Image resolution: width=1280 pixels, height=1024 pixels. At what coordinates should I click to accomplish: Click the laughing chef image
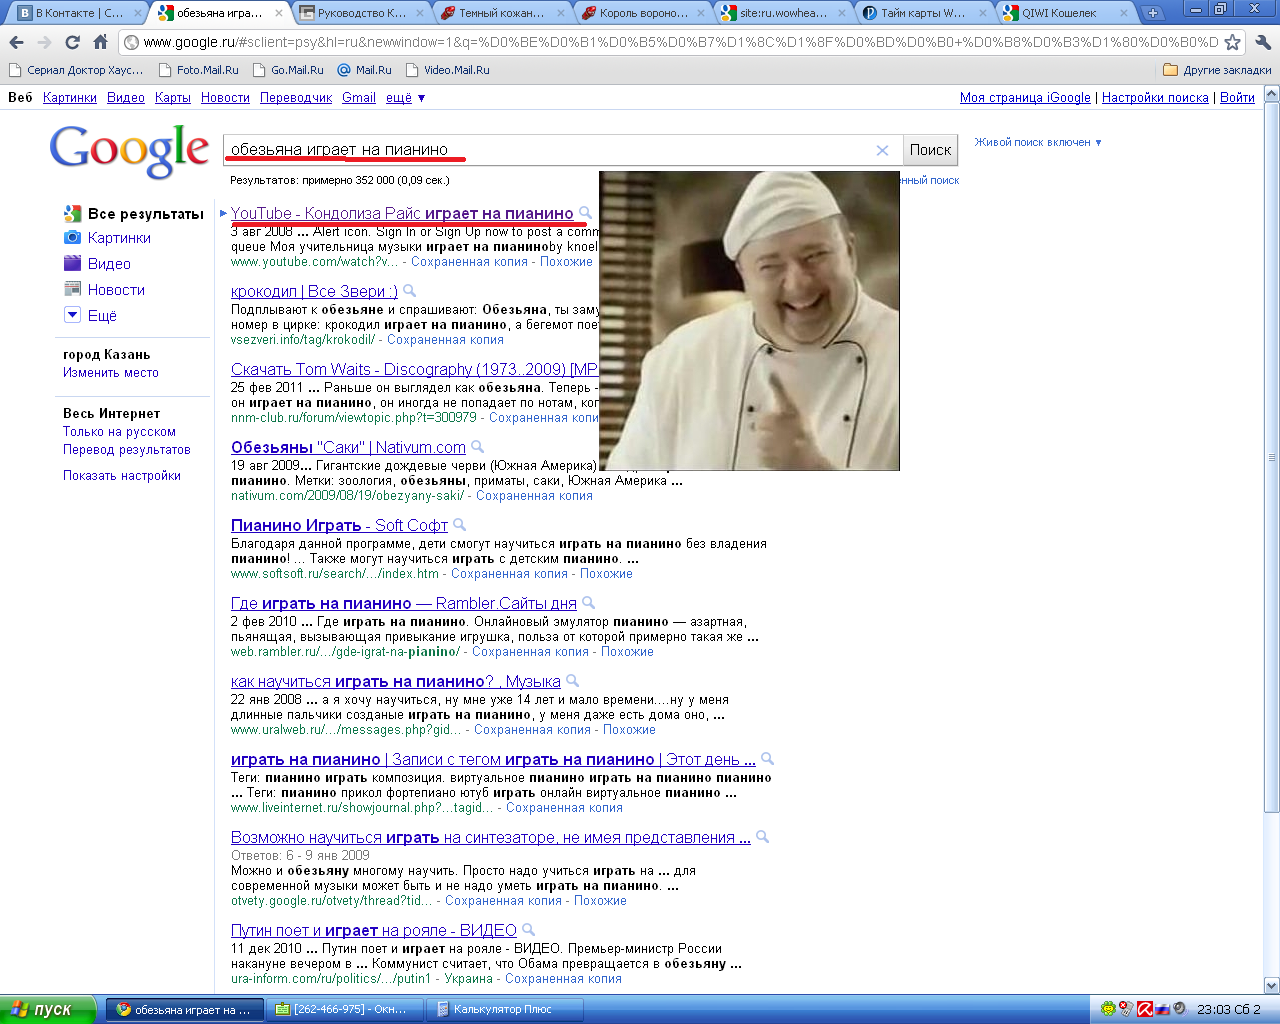point(749,320)
